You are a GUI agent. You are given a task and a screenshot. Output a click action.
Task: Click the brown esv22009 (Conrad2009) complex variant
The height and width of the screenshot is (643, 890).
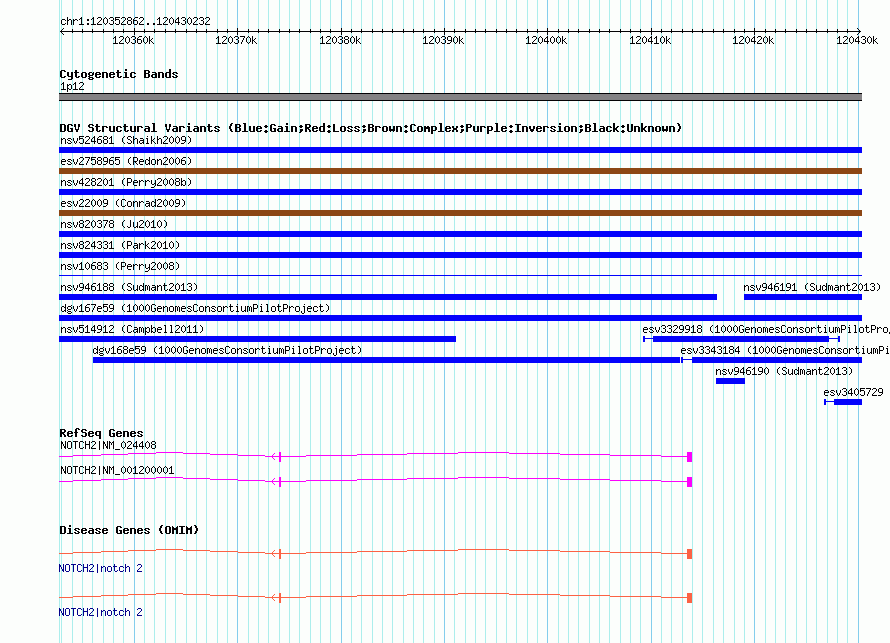[460, 213]
